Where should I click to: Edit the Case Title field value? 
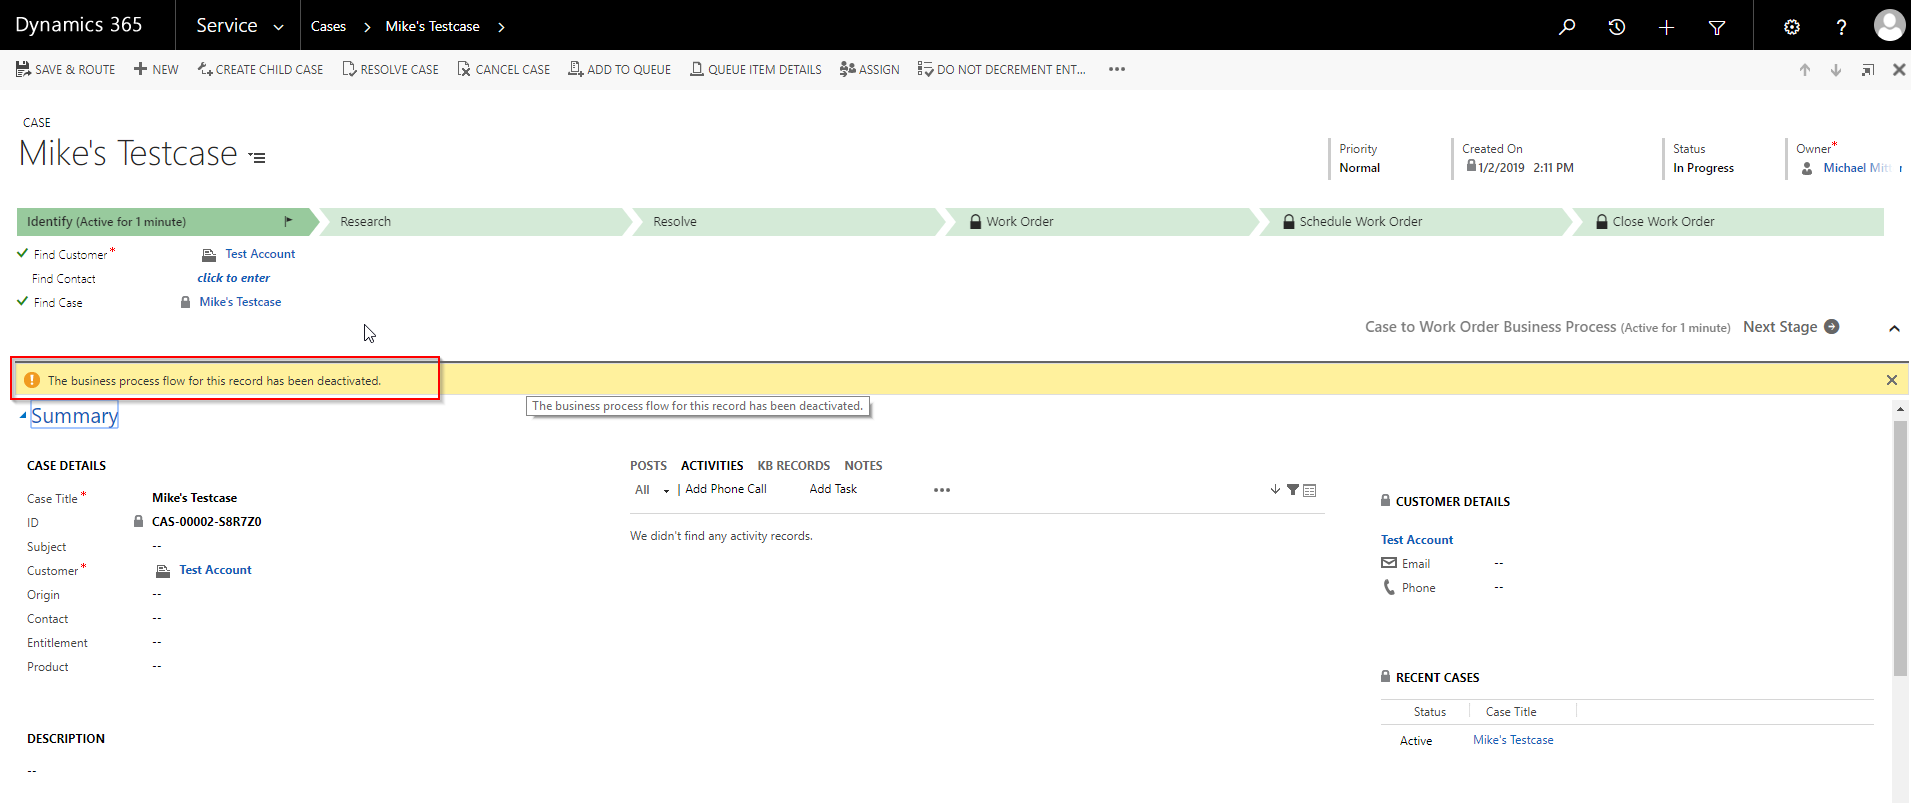(x=195, y=498)
